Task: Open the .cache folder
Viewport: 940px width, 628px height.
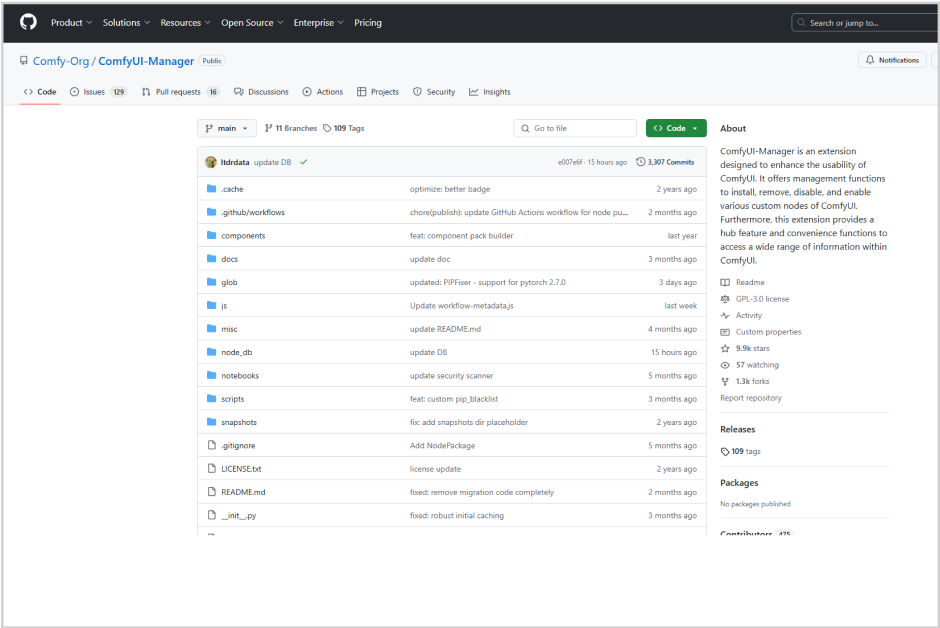Action: click(232, 189)
